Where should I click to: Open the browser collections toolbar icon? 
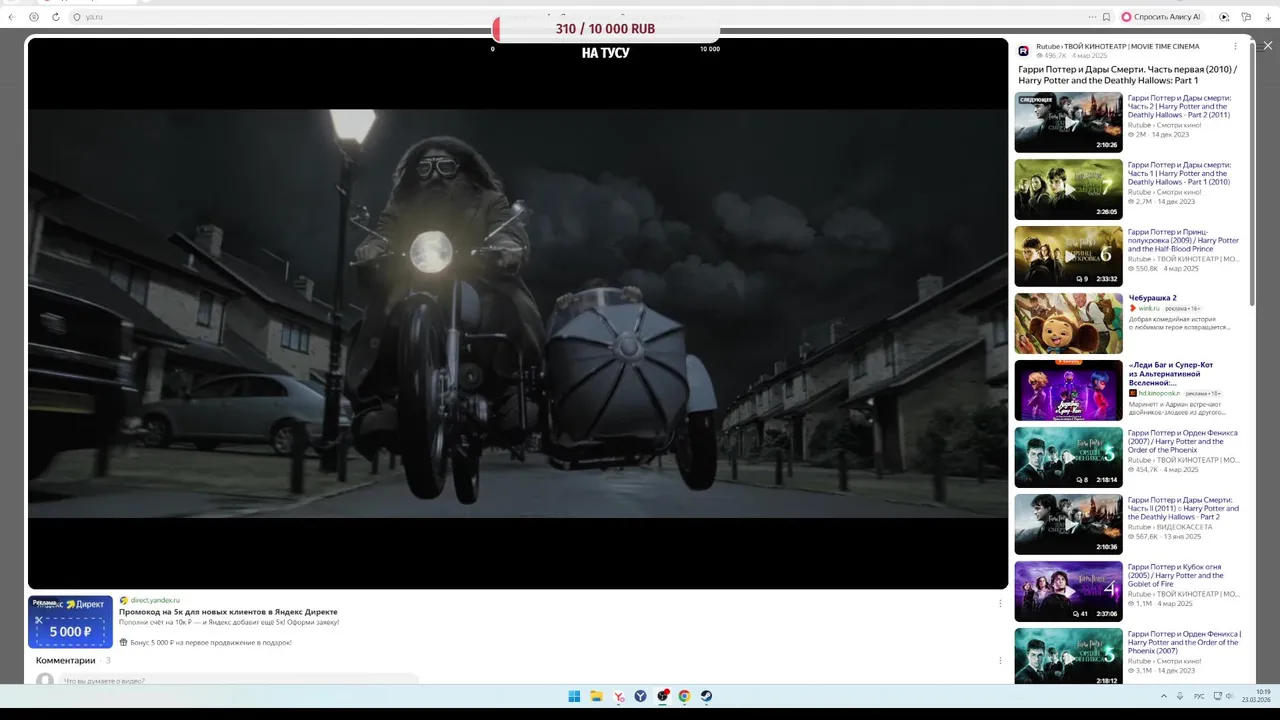1246,17
